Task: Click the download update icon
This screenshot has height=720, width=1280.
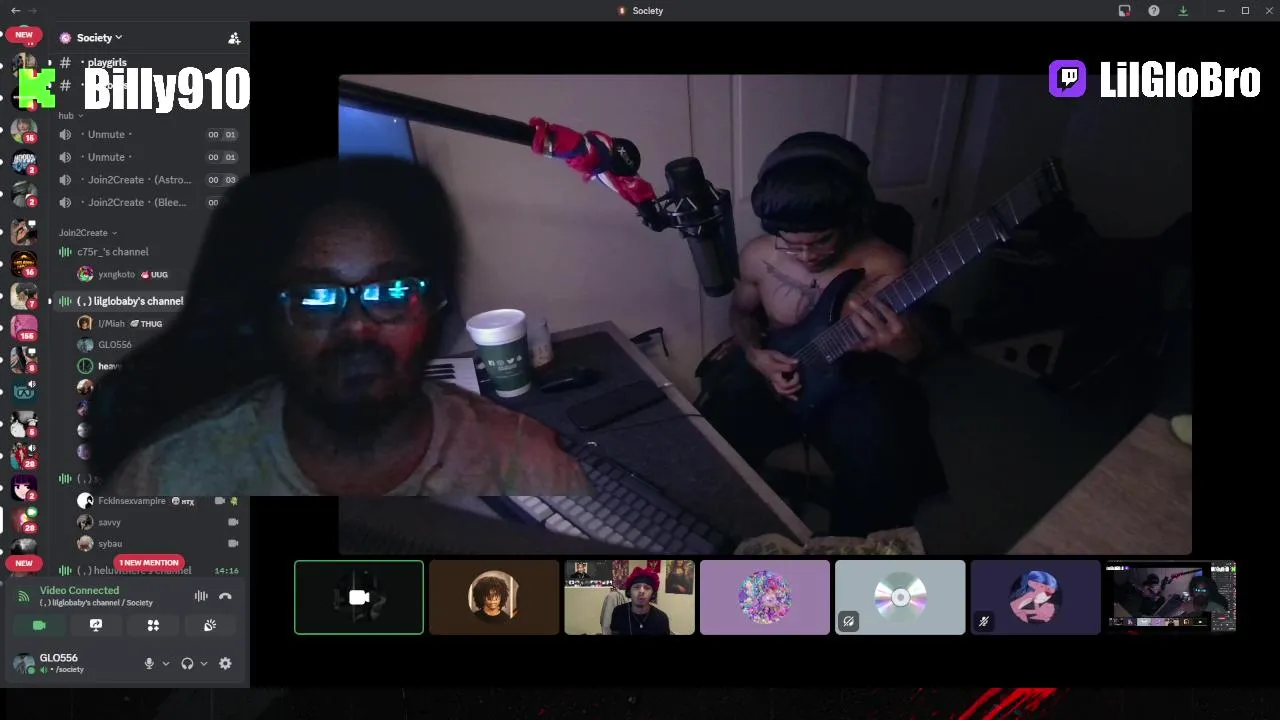Action: [1183, 11]
